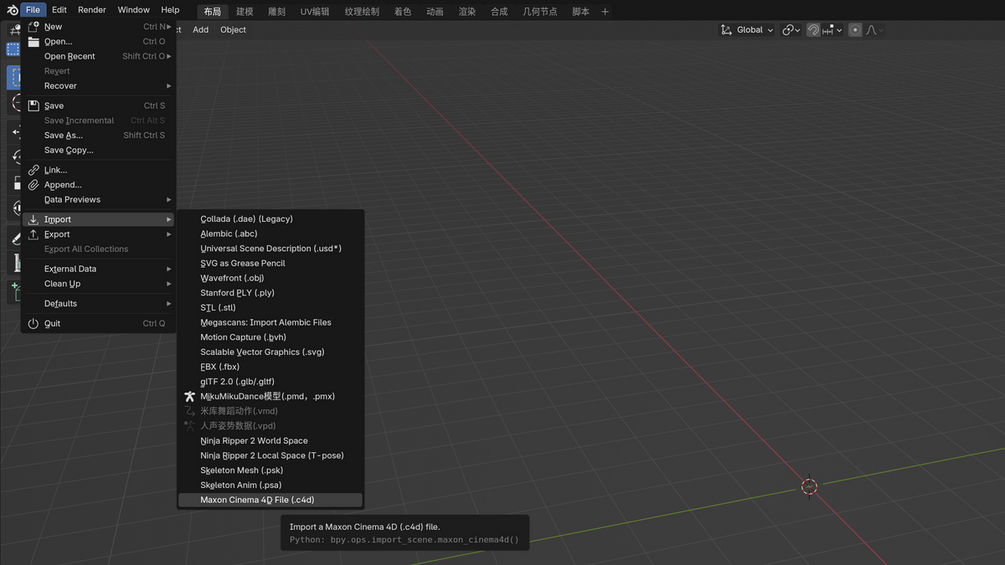1005x565 pixels.
Task: Add a new workspace with plus button
Action: coord(604,12)
